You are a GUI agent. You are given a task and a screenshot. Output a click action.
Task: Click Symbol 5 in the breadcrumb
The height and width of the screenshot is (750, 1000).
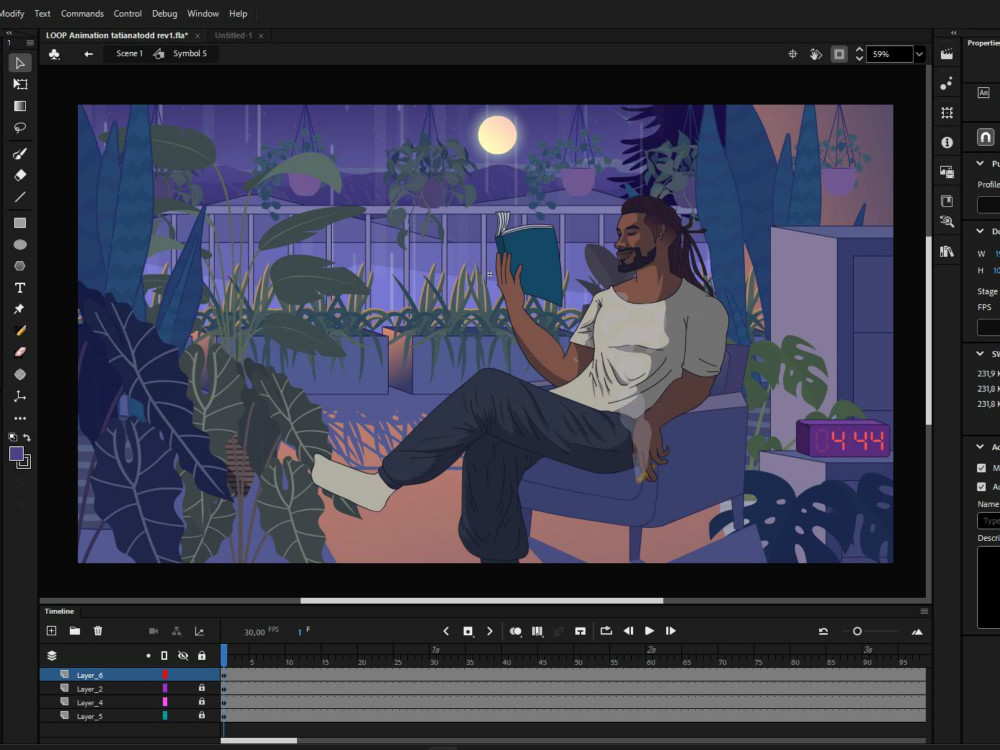click(x=189, y=54)
